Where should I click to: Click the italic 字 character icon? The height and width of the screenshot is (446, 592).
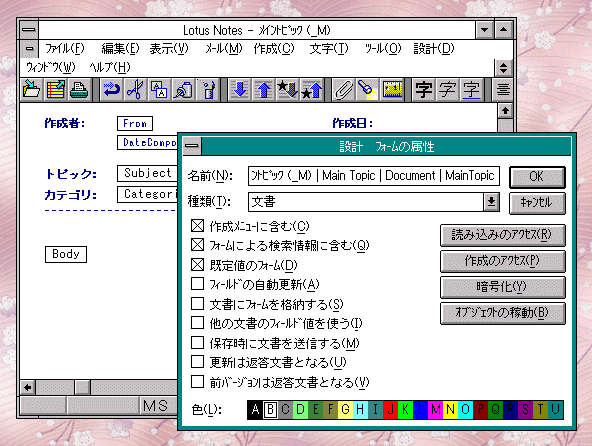[447, 90]
